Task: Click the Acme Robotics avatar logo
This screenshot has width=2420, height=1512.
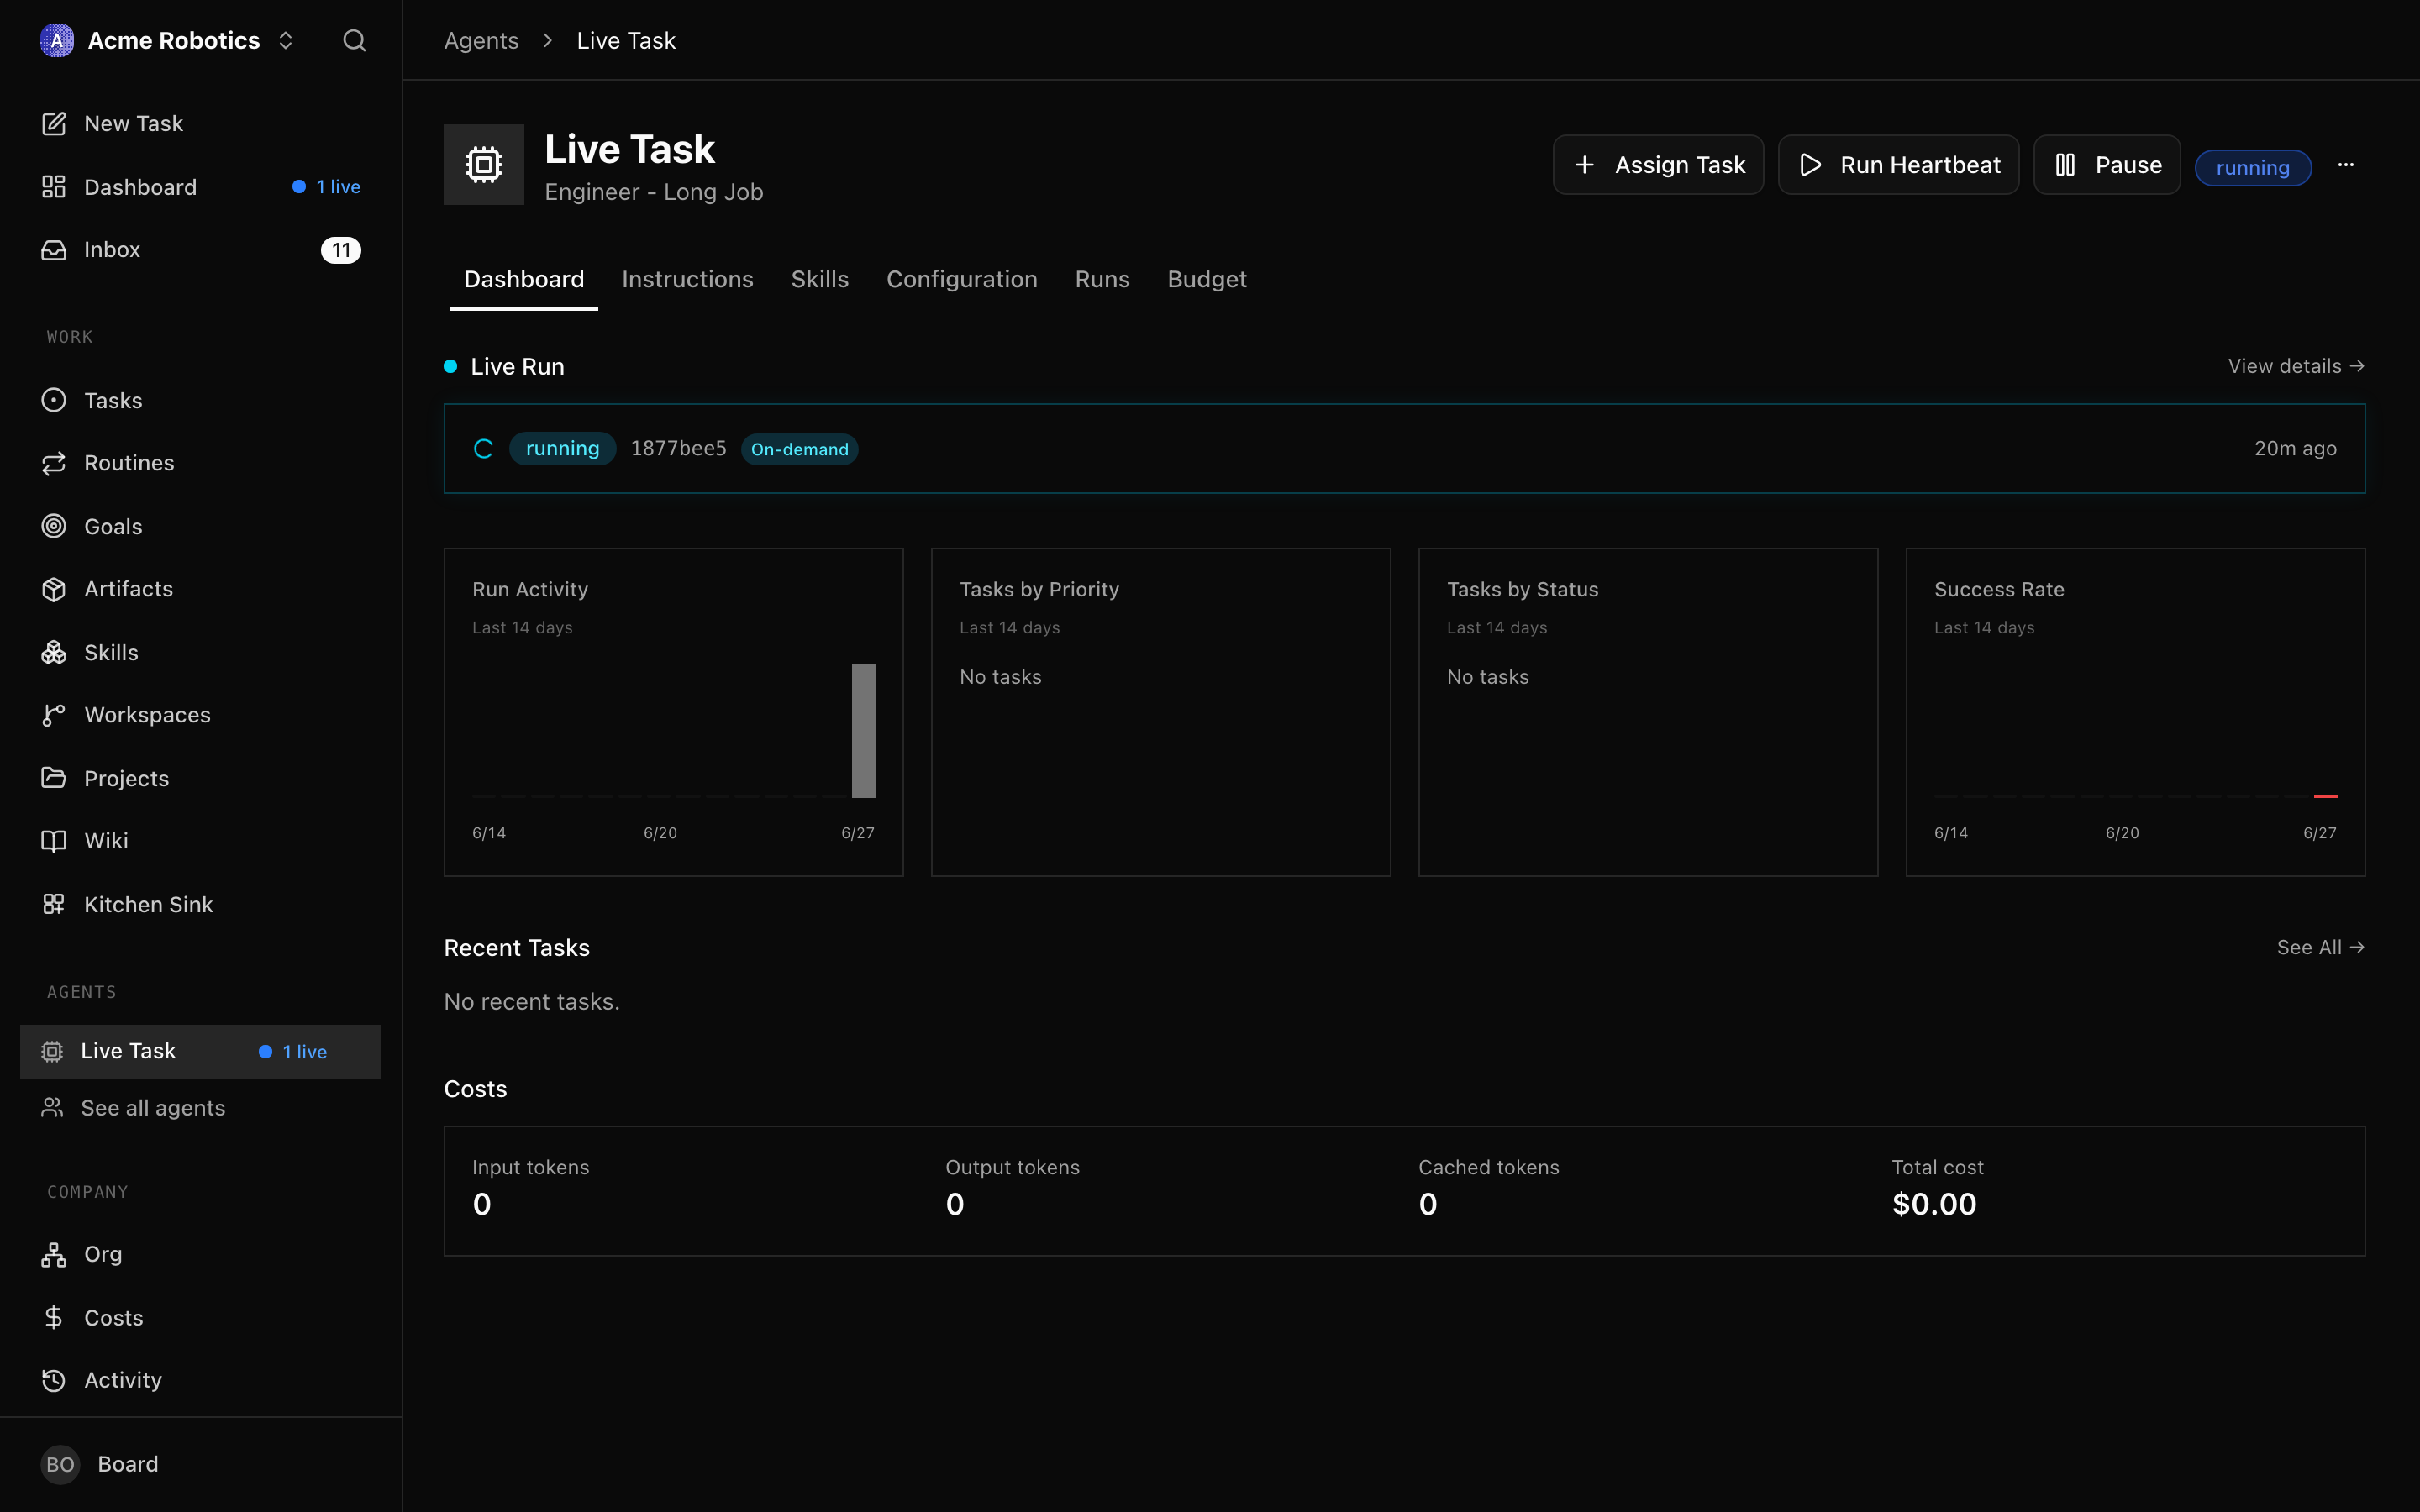Action: pyautogui.click(x=57, y=40)
